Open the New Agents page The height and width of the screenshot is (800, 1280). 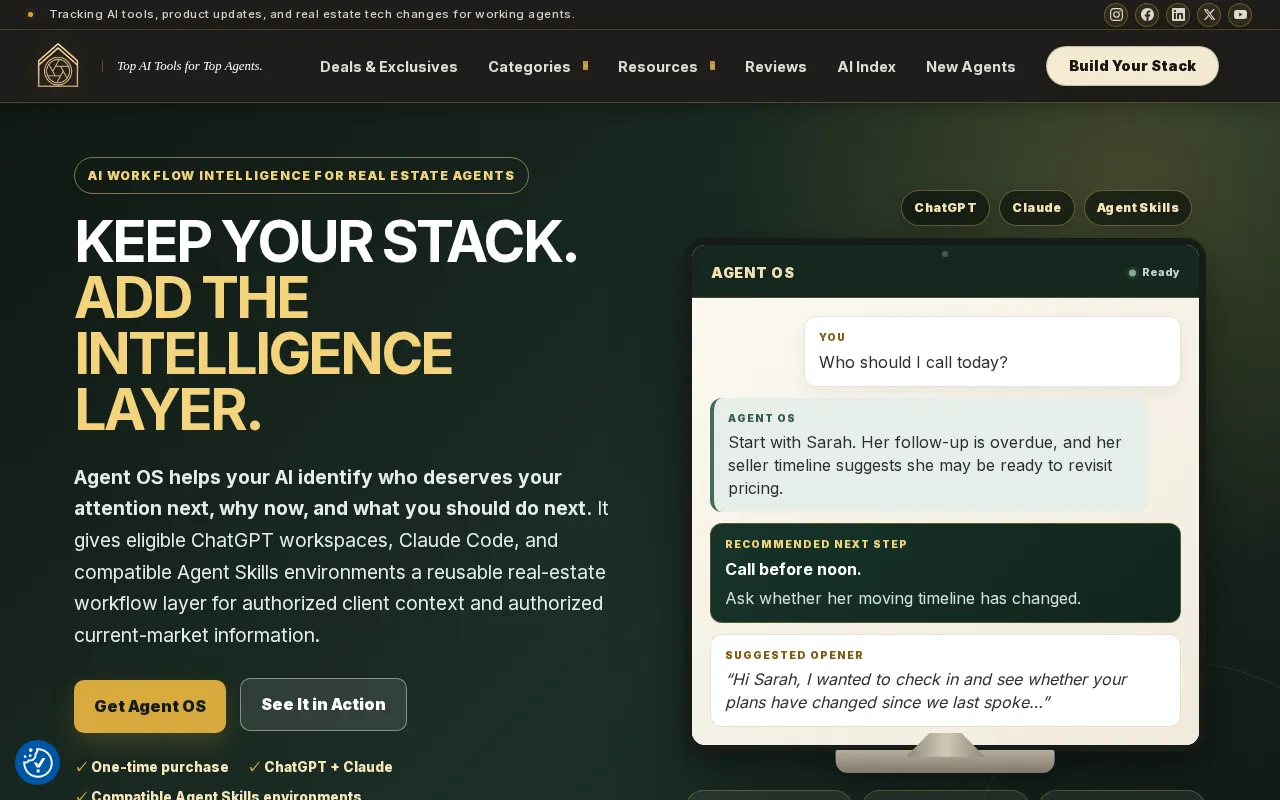tap(970, 66)
